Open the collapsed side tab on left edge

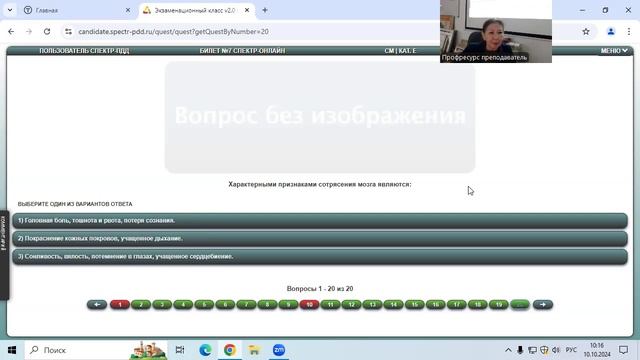point(4,255)
